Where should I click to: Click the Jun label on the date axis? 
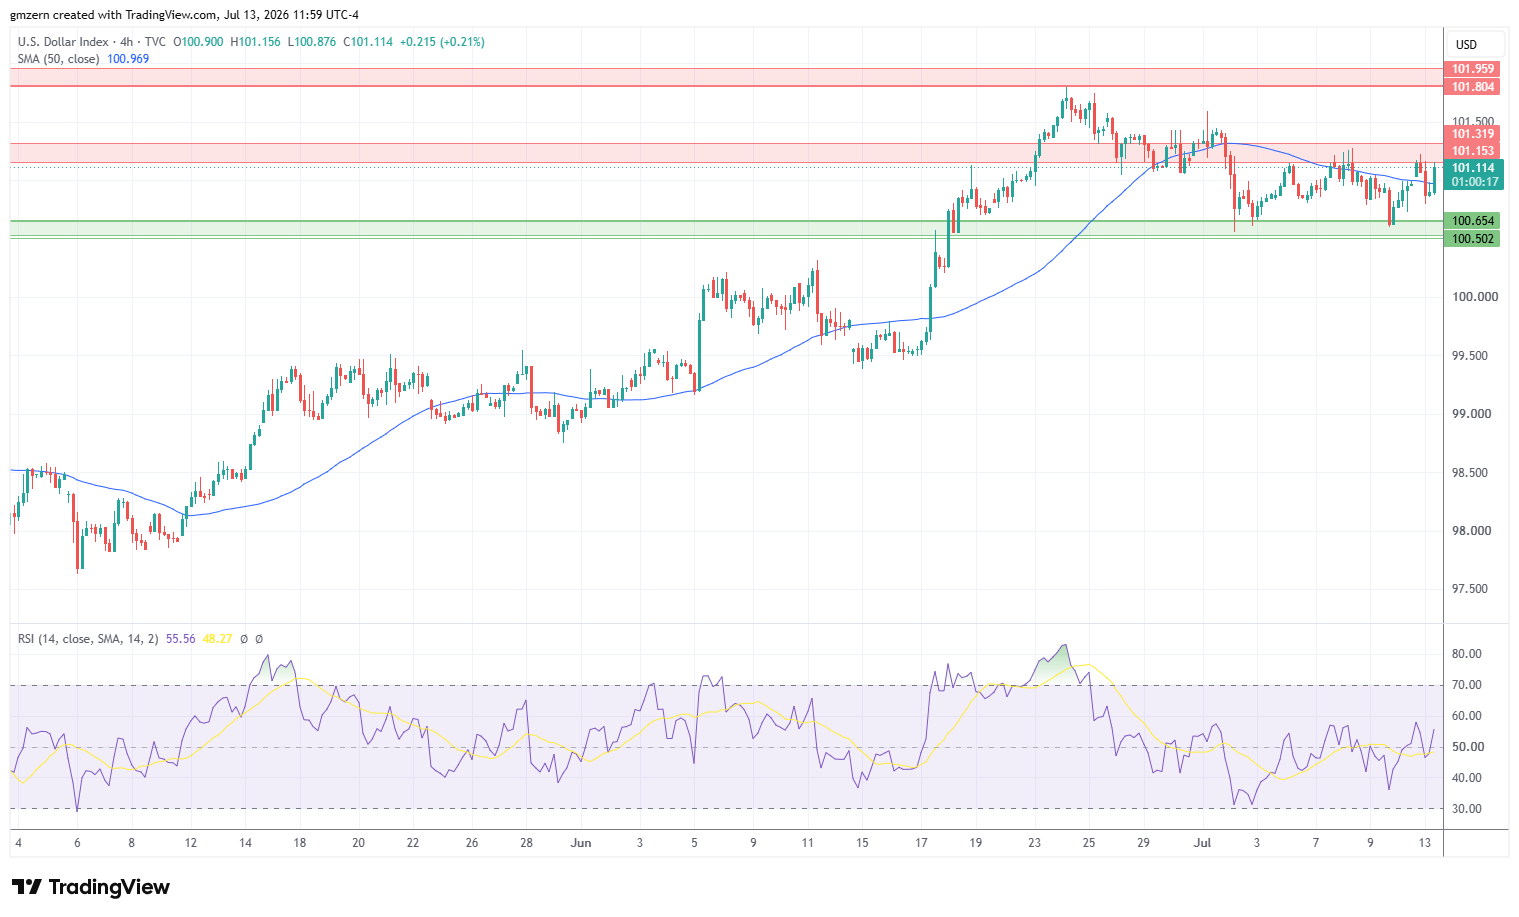pos(581,843)
